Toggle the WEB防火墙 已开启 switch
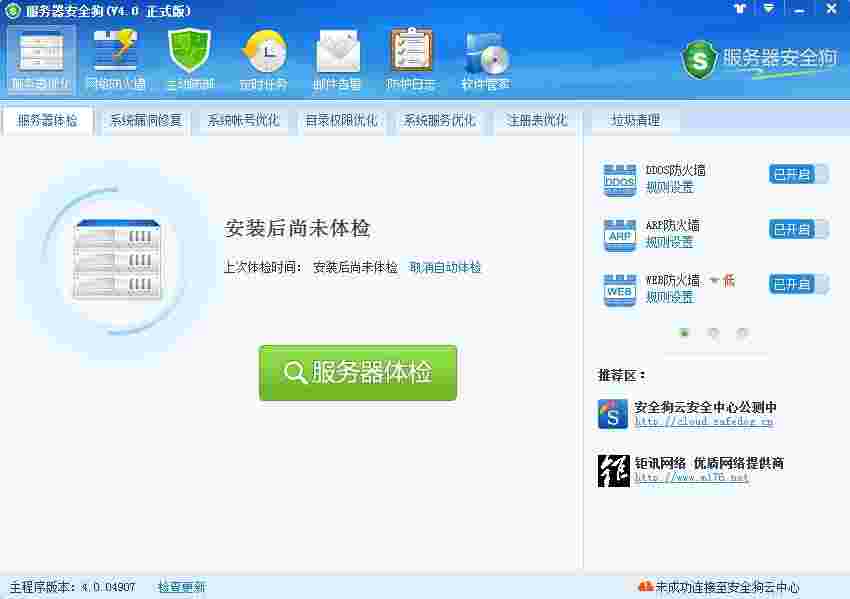Screen dimensions: 850x599 pos(797,284)
